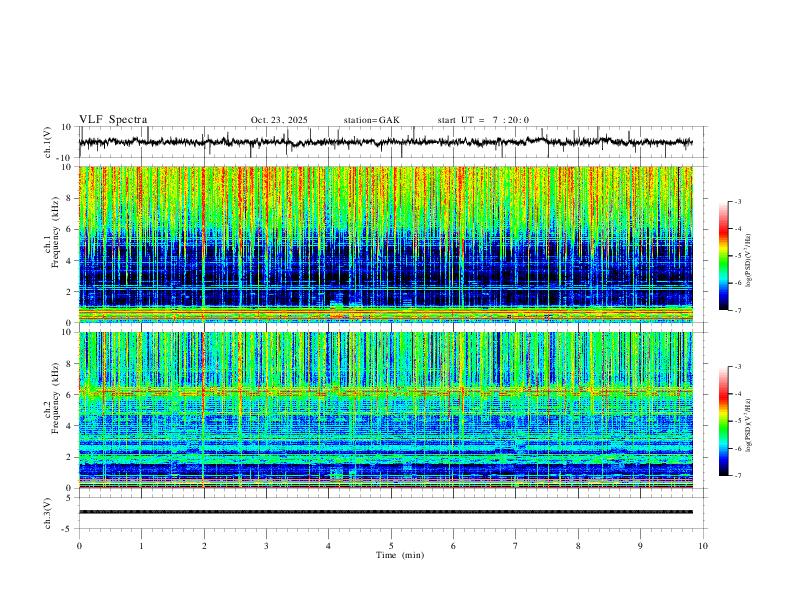Click the ch.1 waveform trace plot
Screen dimensions: 792x612
point(385,142)
